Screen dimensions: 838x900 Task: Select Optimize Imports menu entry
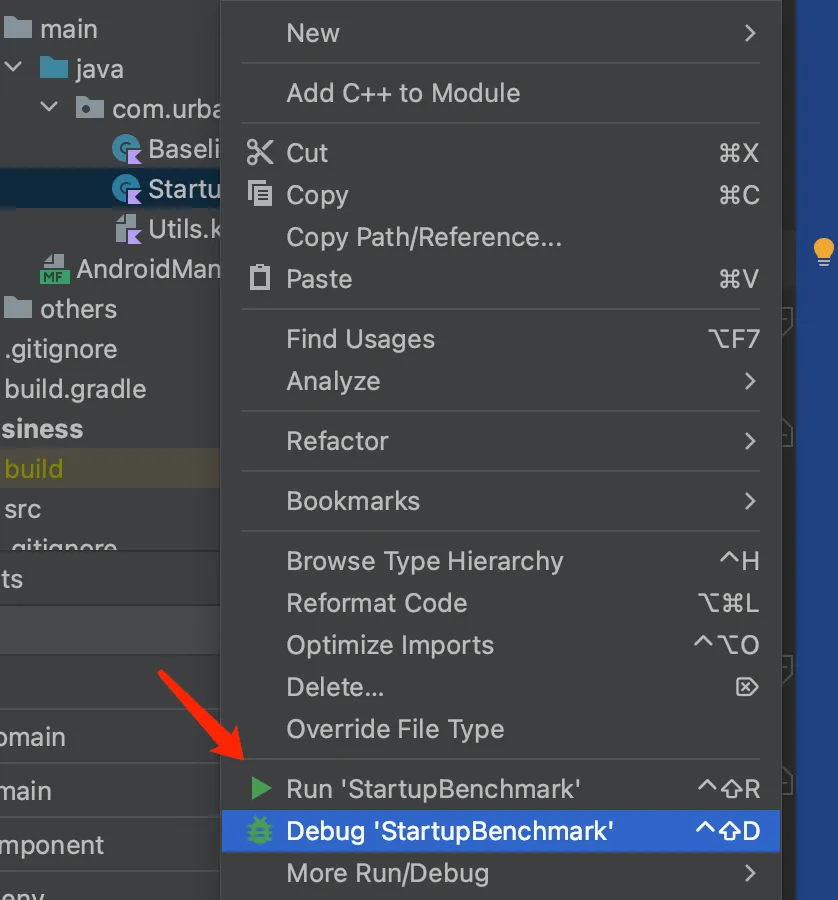pos(390,645)
